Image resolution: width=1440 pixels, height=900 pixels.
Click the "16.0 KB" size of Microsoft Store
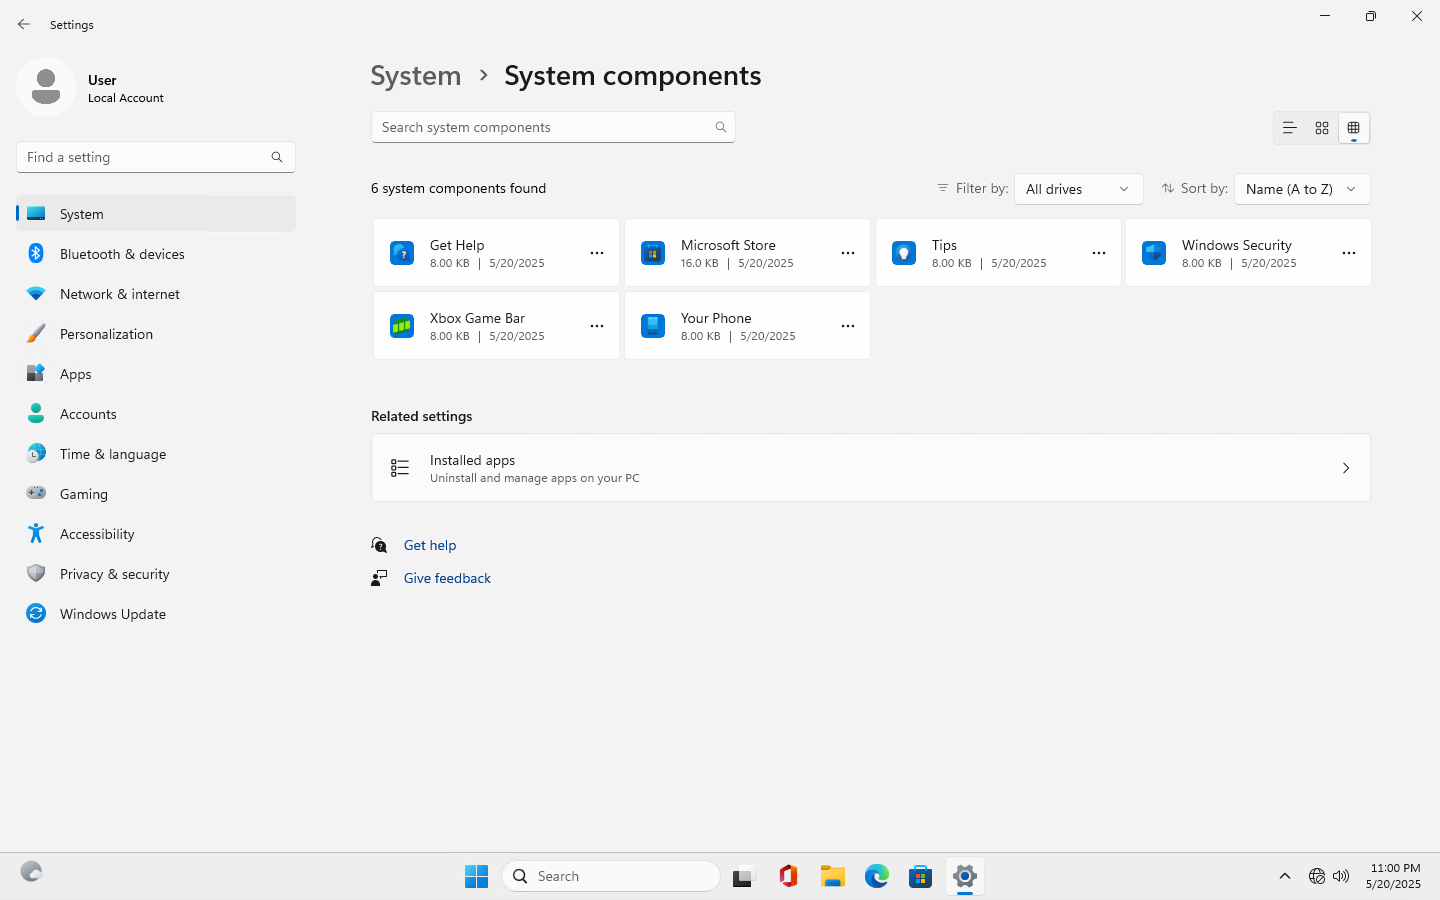point(700,263)
